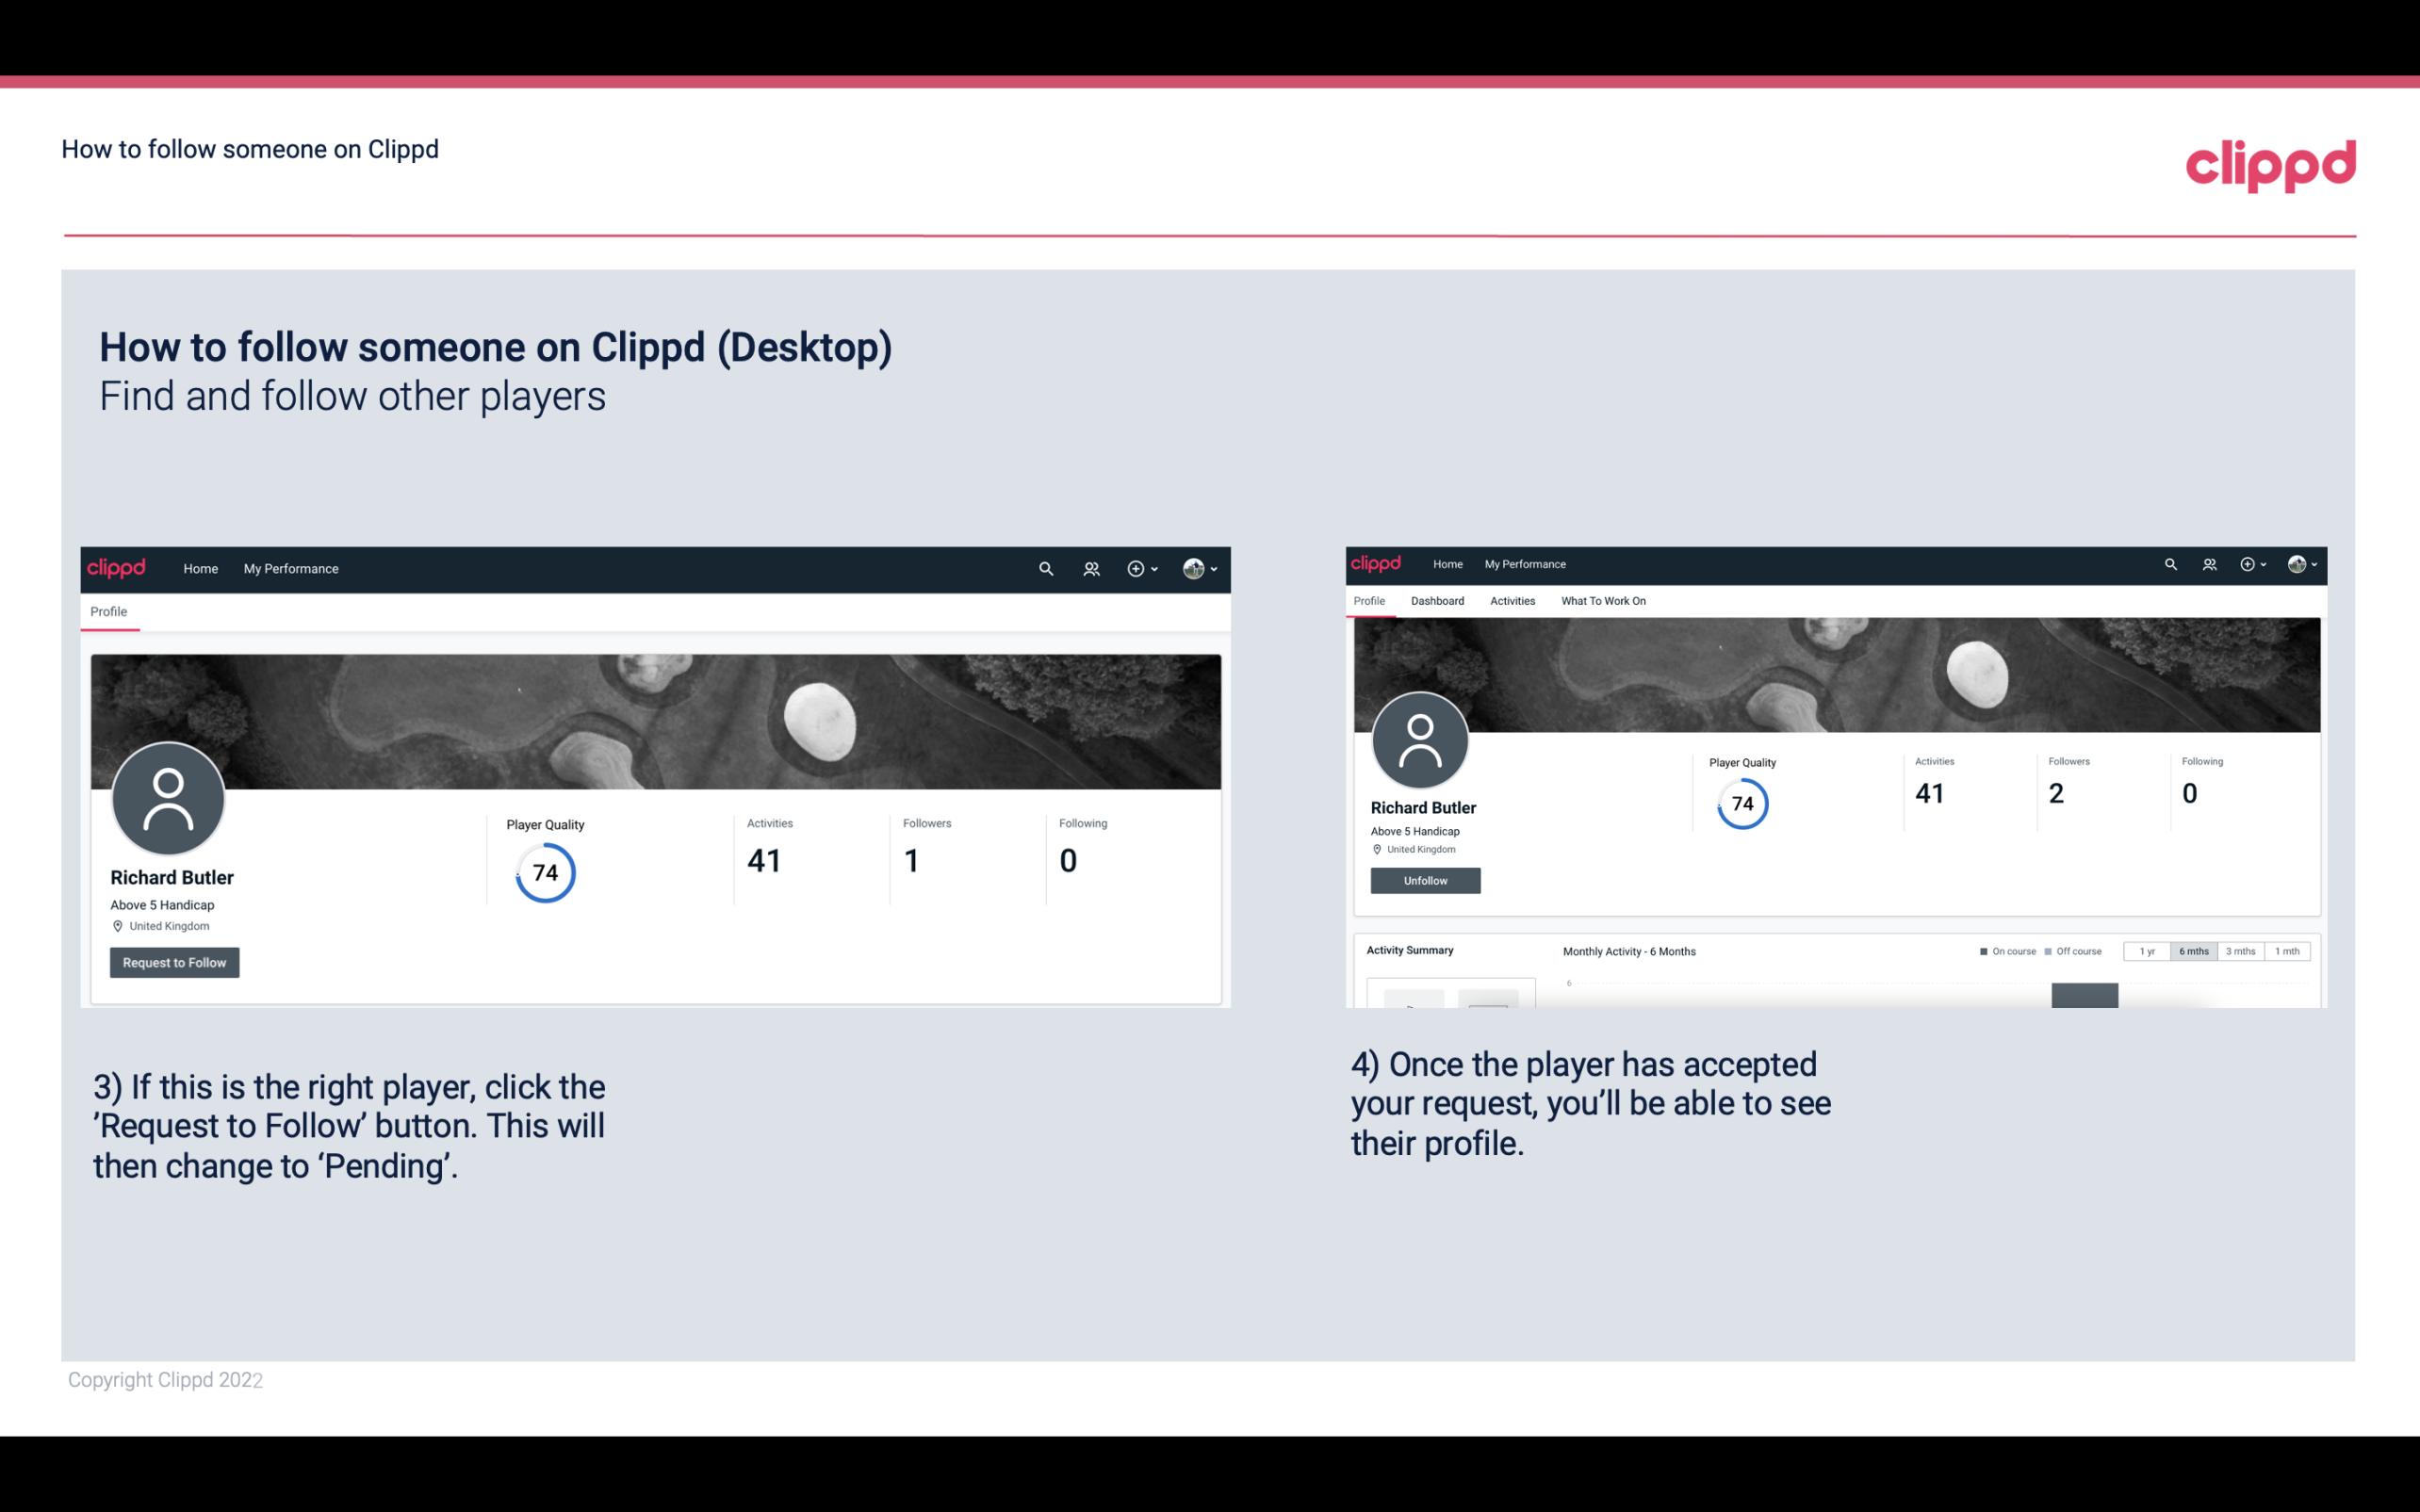Viewport: 2420px width, 1512px height.
Task: Click the search icon in top navigation
Action: click(1043, 568)
